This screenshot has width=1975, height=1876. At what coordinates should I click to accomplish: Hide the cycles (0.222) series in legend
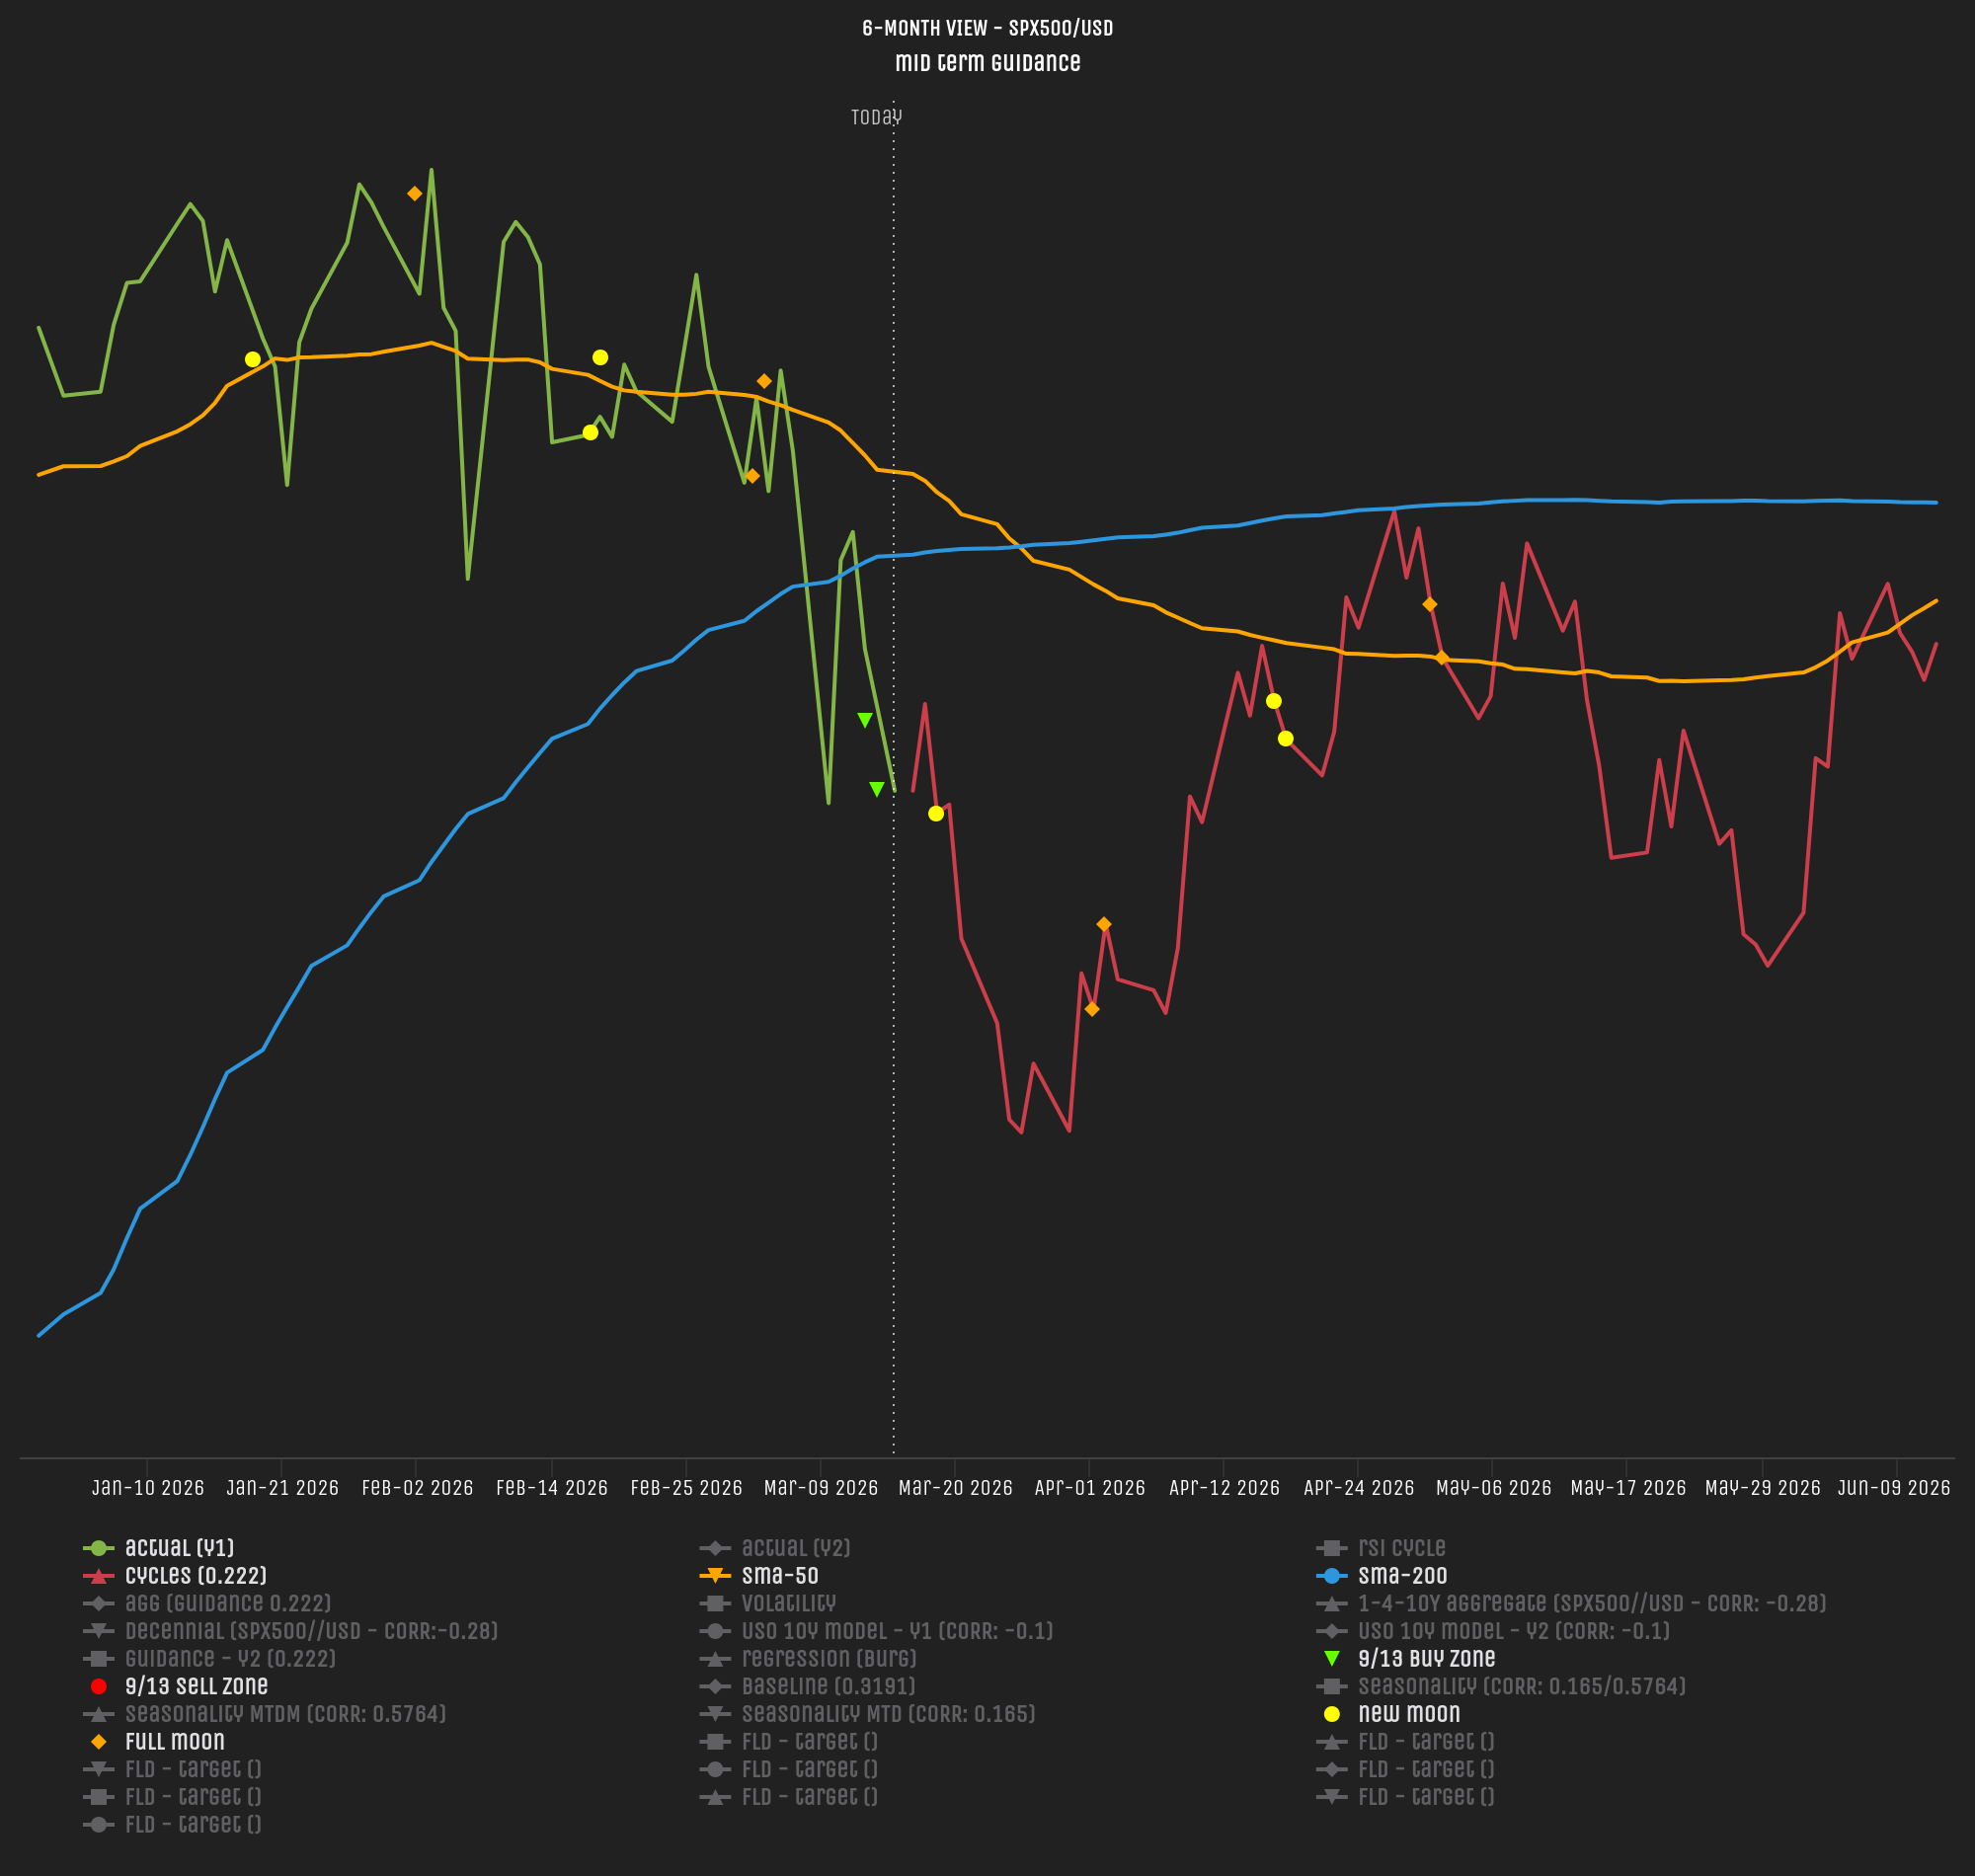point(195,1576)
